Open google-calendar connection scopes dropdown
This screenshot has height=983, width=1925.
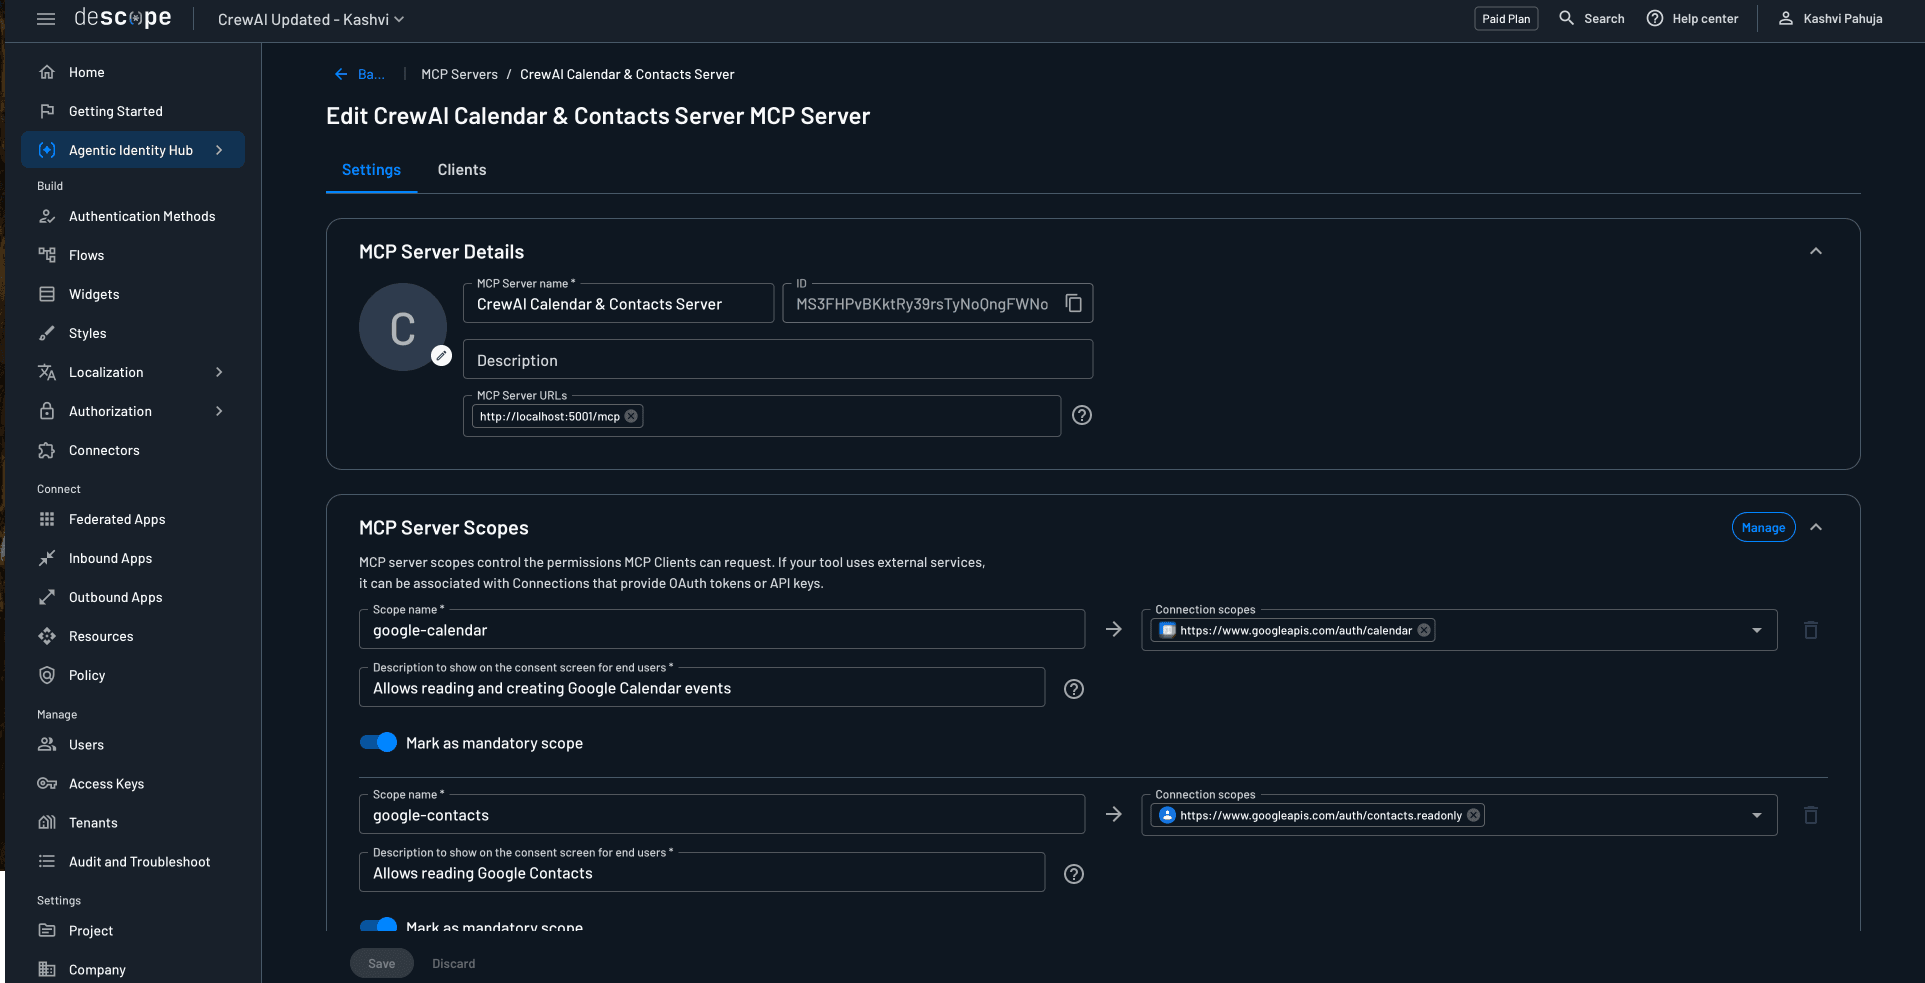(1757, 630)
